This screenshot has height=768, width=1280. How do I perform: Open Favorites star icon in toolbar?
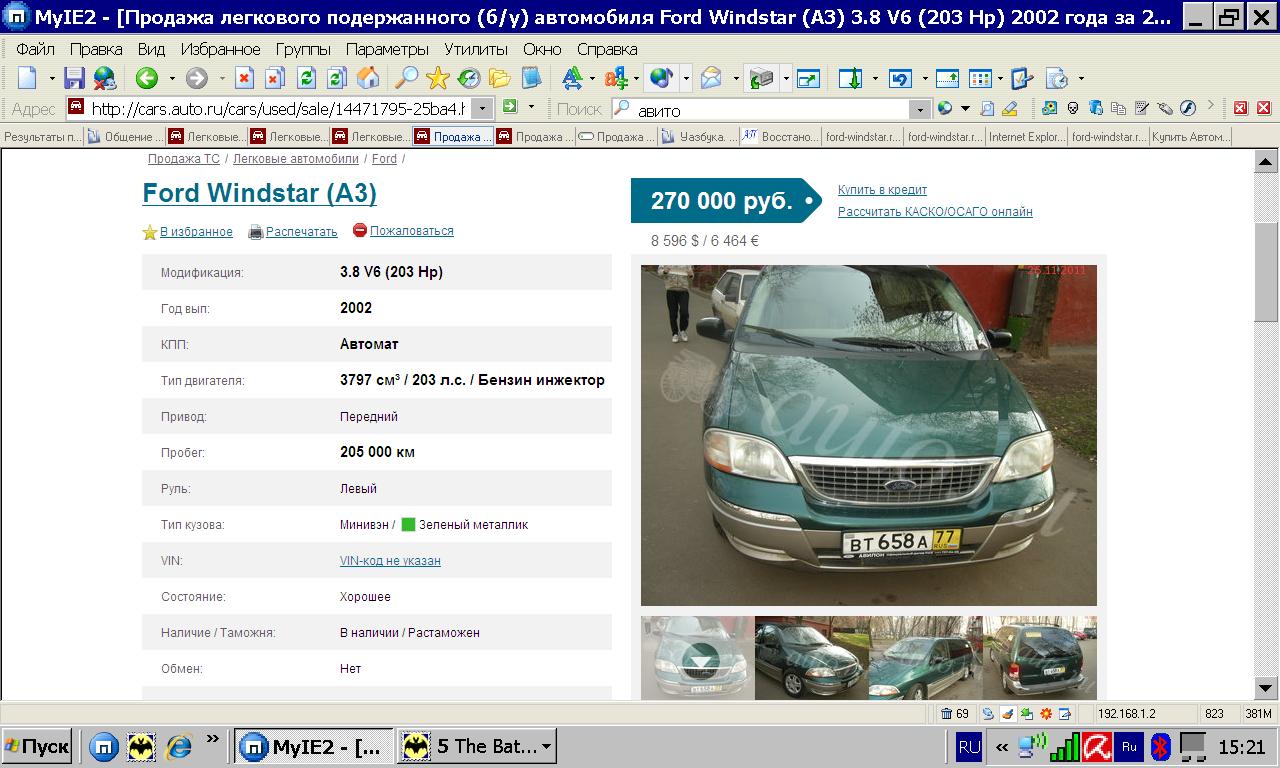tap(437, 78)
